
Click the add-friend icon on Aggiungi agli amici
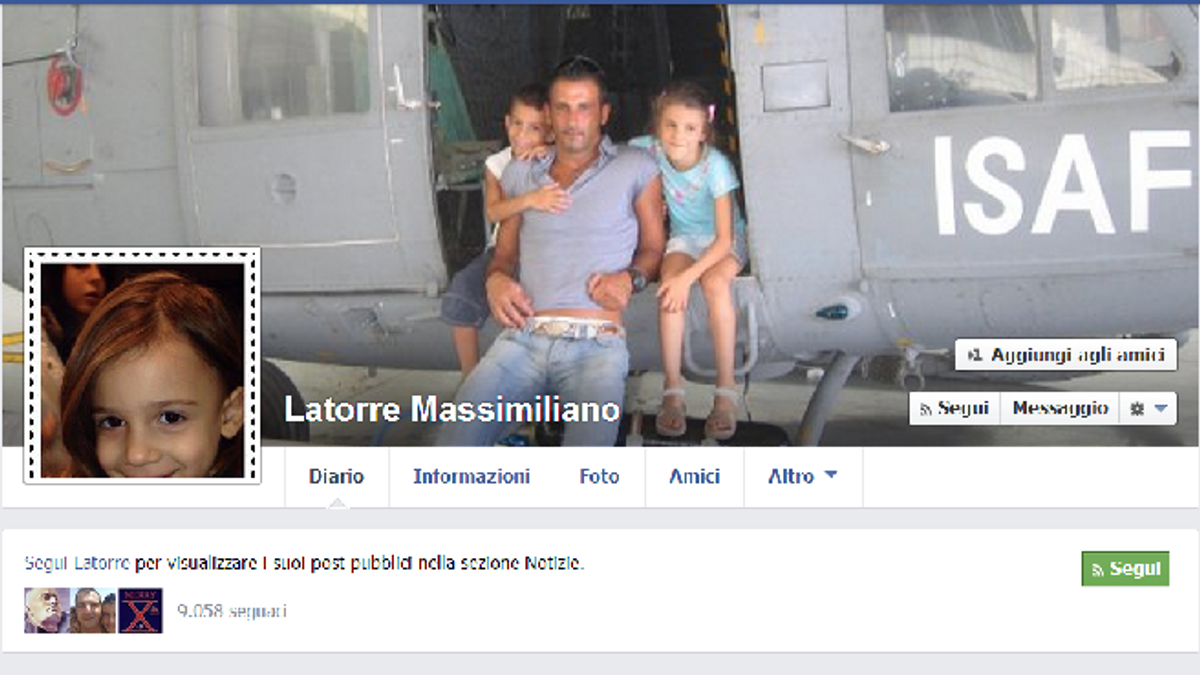976,355
